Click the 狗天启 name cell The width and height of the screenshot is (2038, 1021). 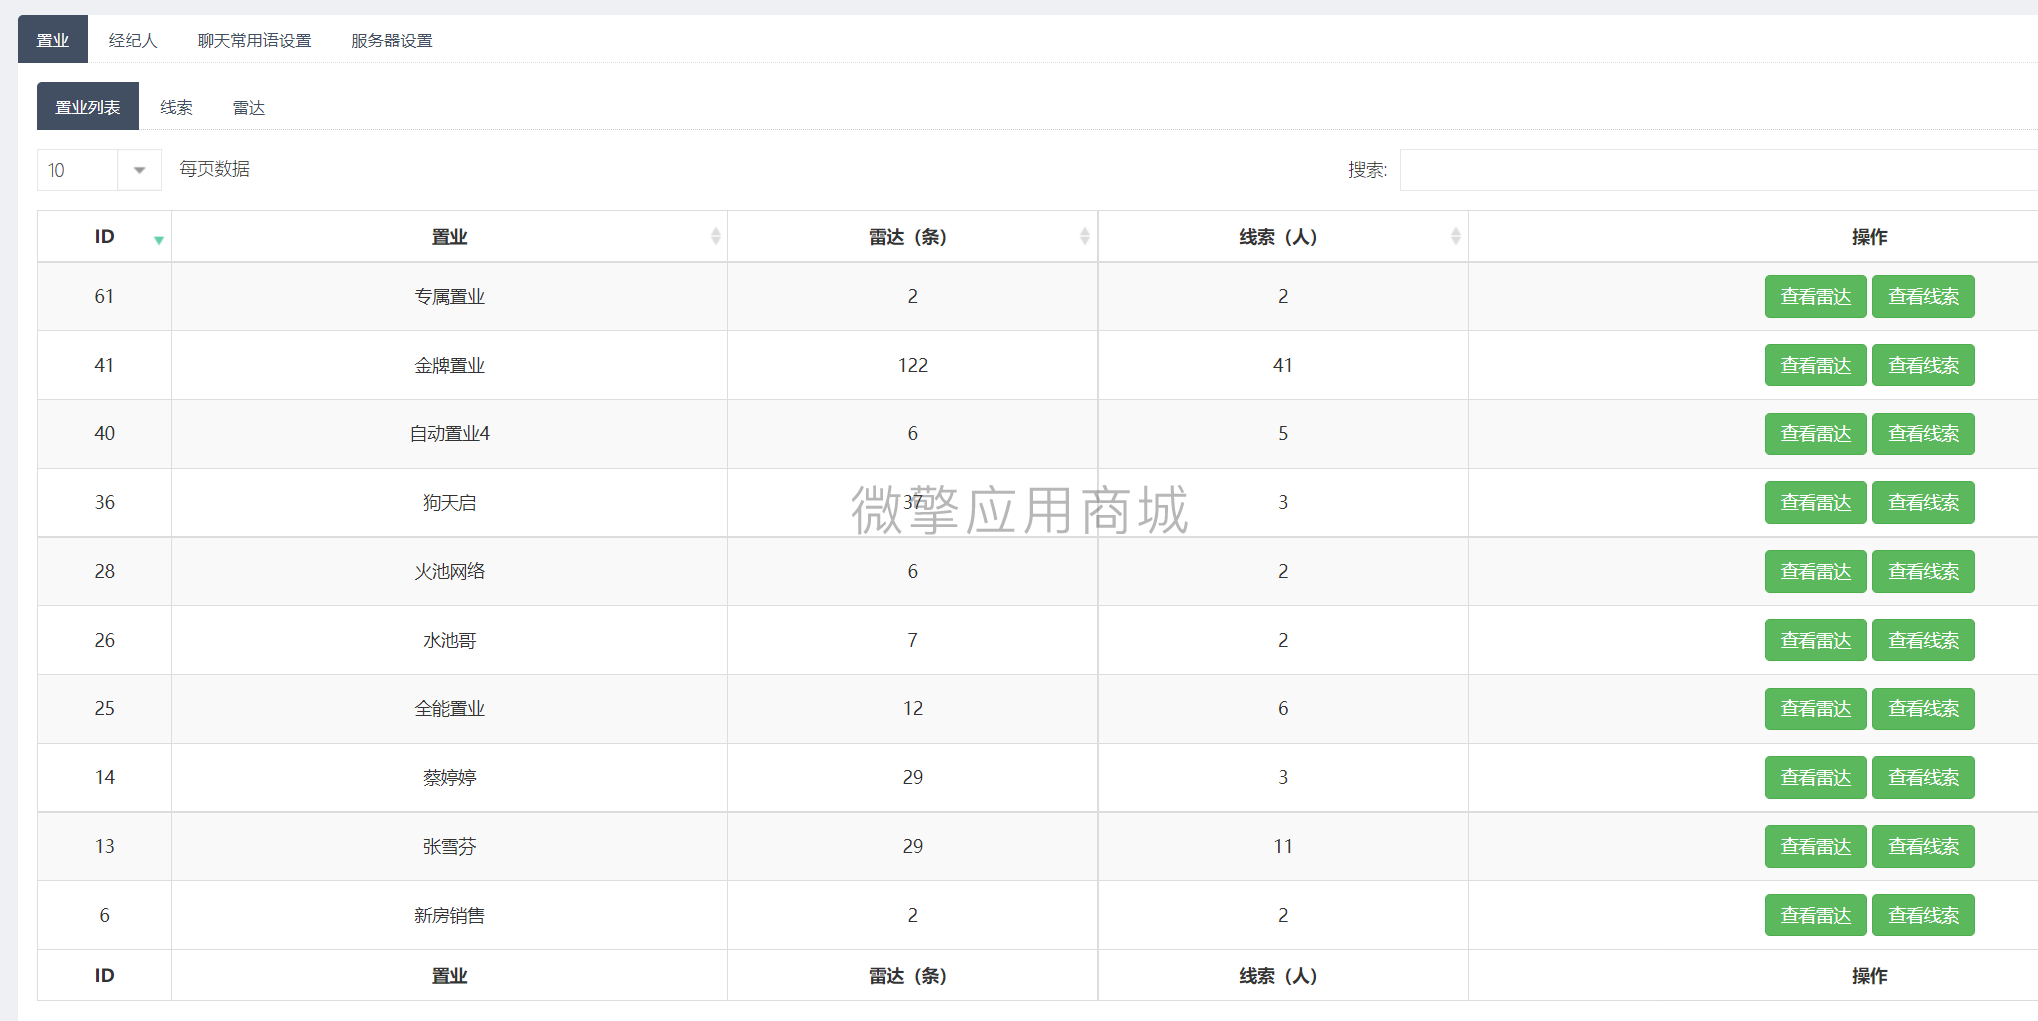pos(449,503)
